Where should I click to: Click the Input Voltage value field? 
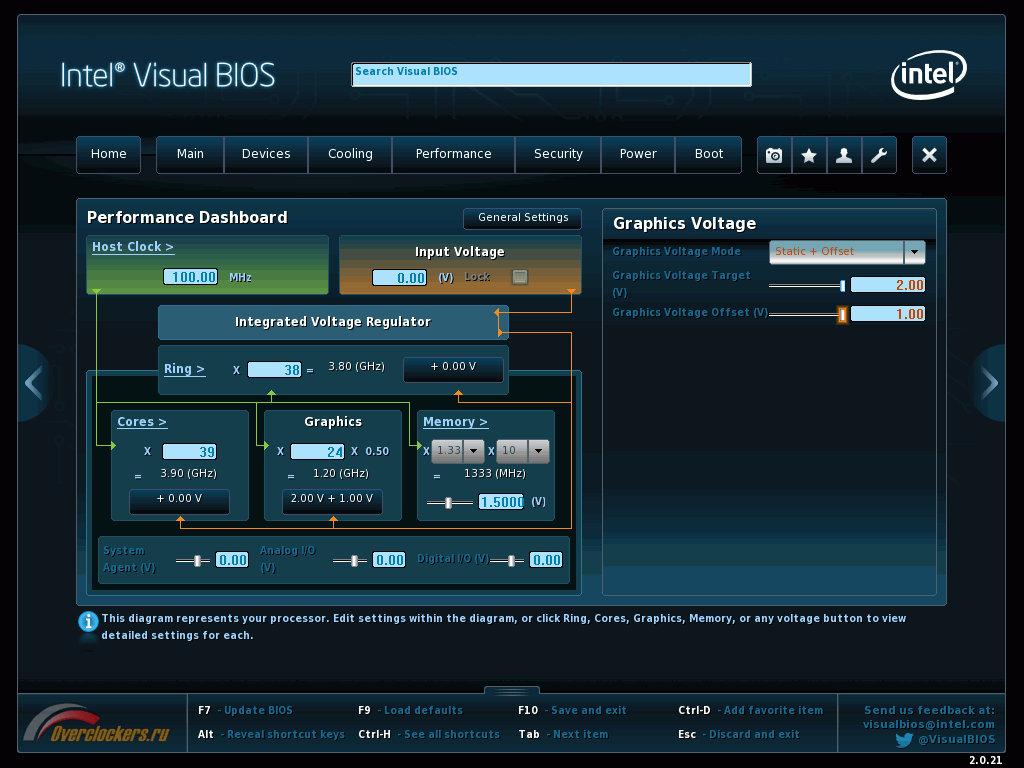[x=399, y=278]
